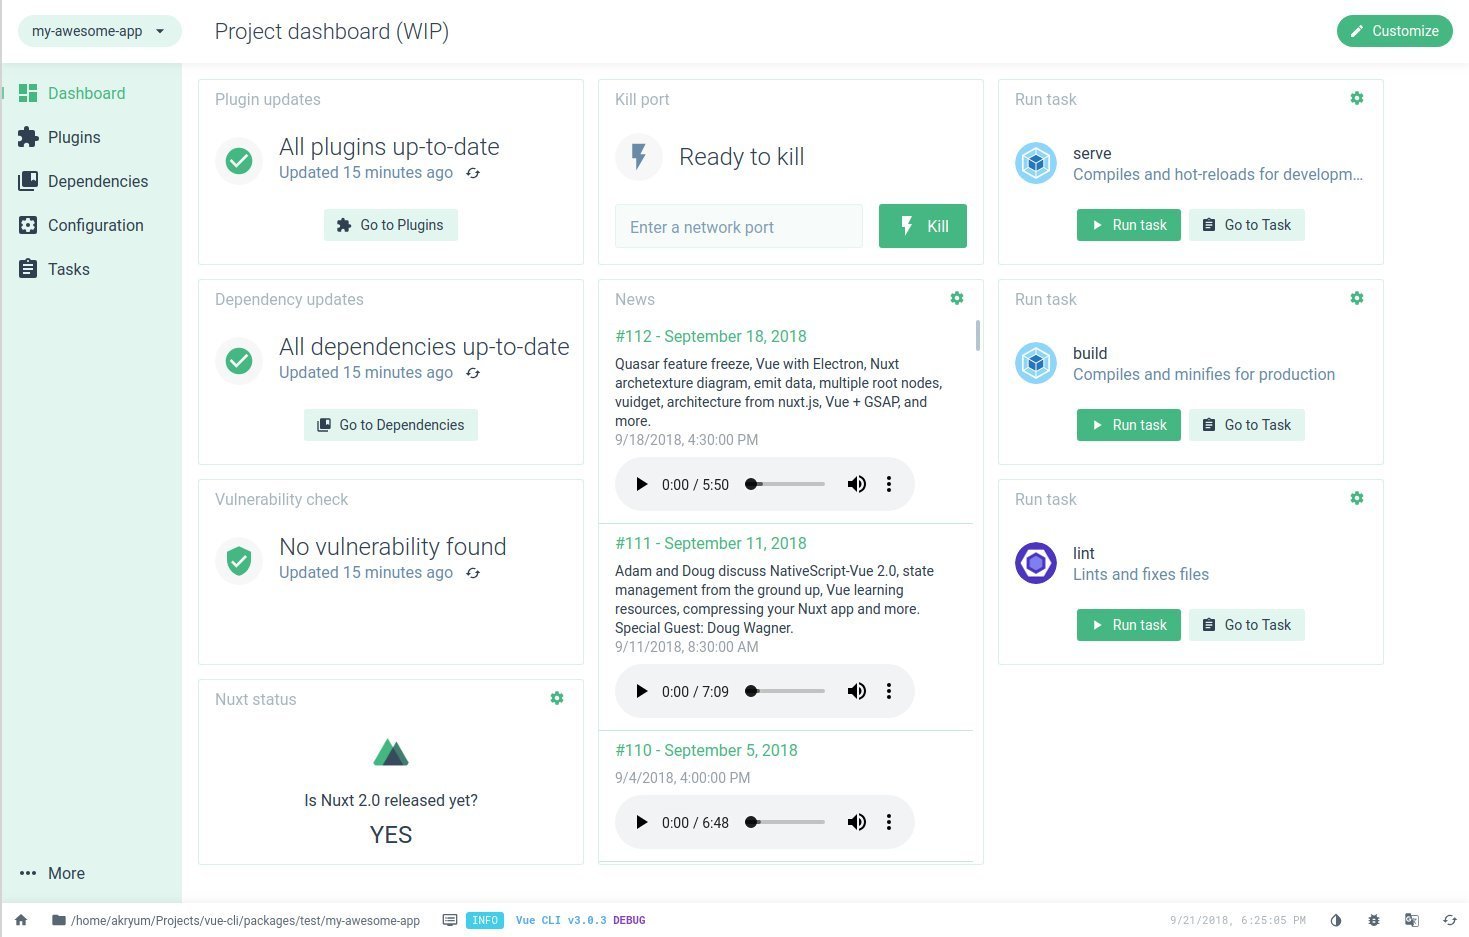Click the Go to Plugins button
This screenshot has width=1469, height=937.
(390, 225)
